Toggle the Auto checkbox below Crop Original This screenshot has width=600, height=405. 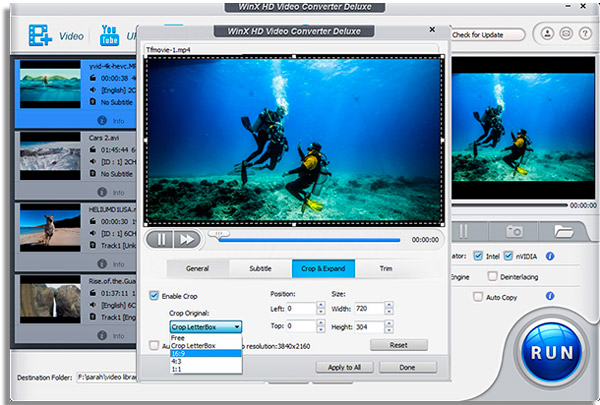point(154,345)
